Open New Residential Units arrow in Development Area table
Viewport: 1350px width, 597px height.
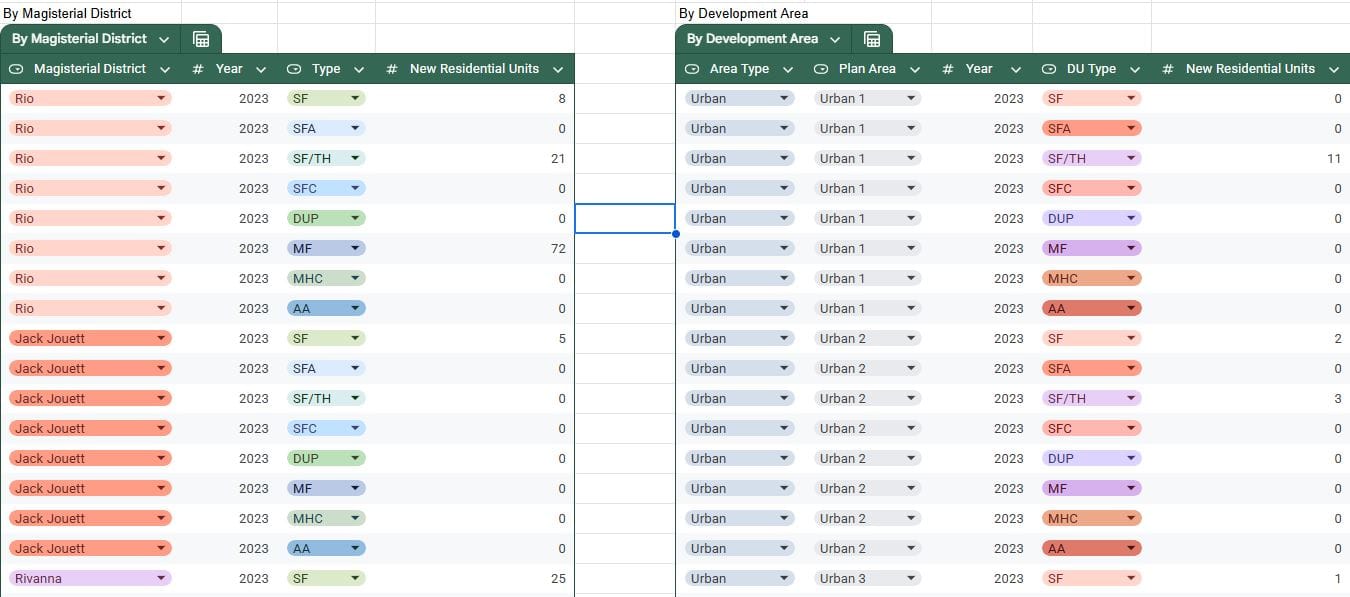pyautogui.click(x=1334, y=69)
